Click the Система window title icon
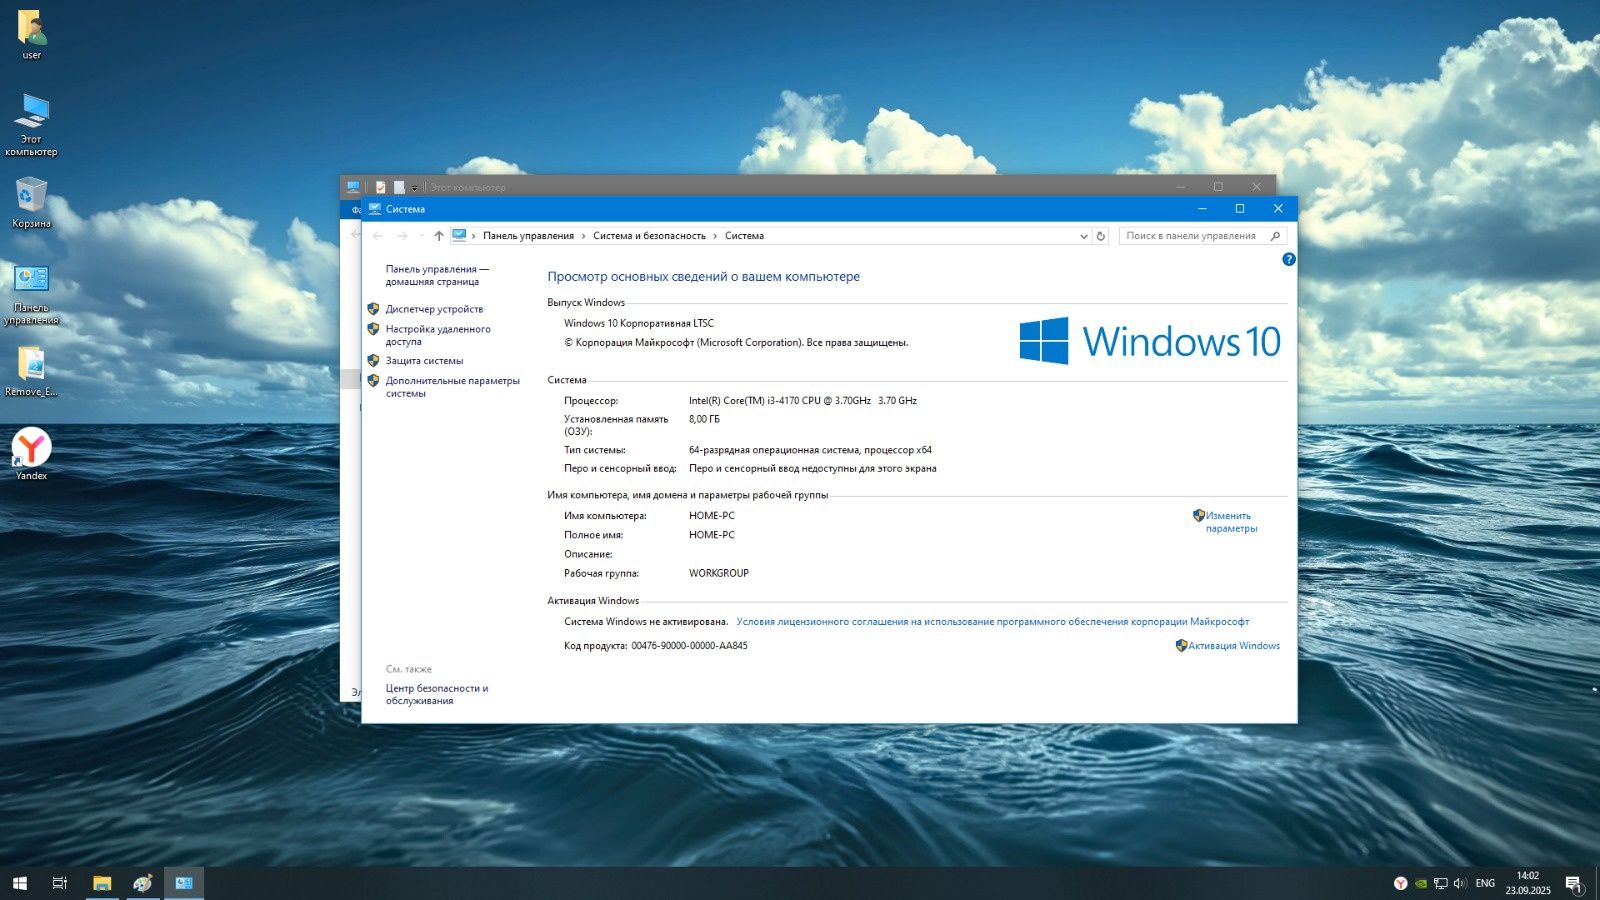 pyautogui.click(x=375, y=209)
